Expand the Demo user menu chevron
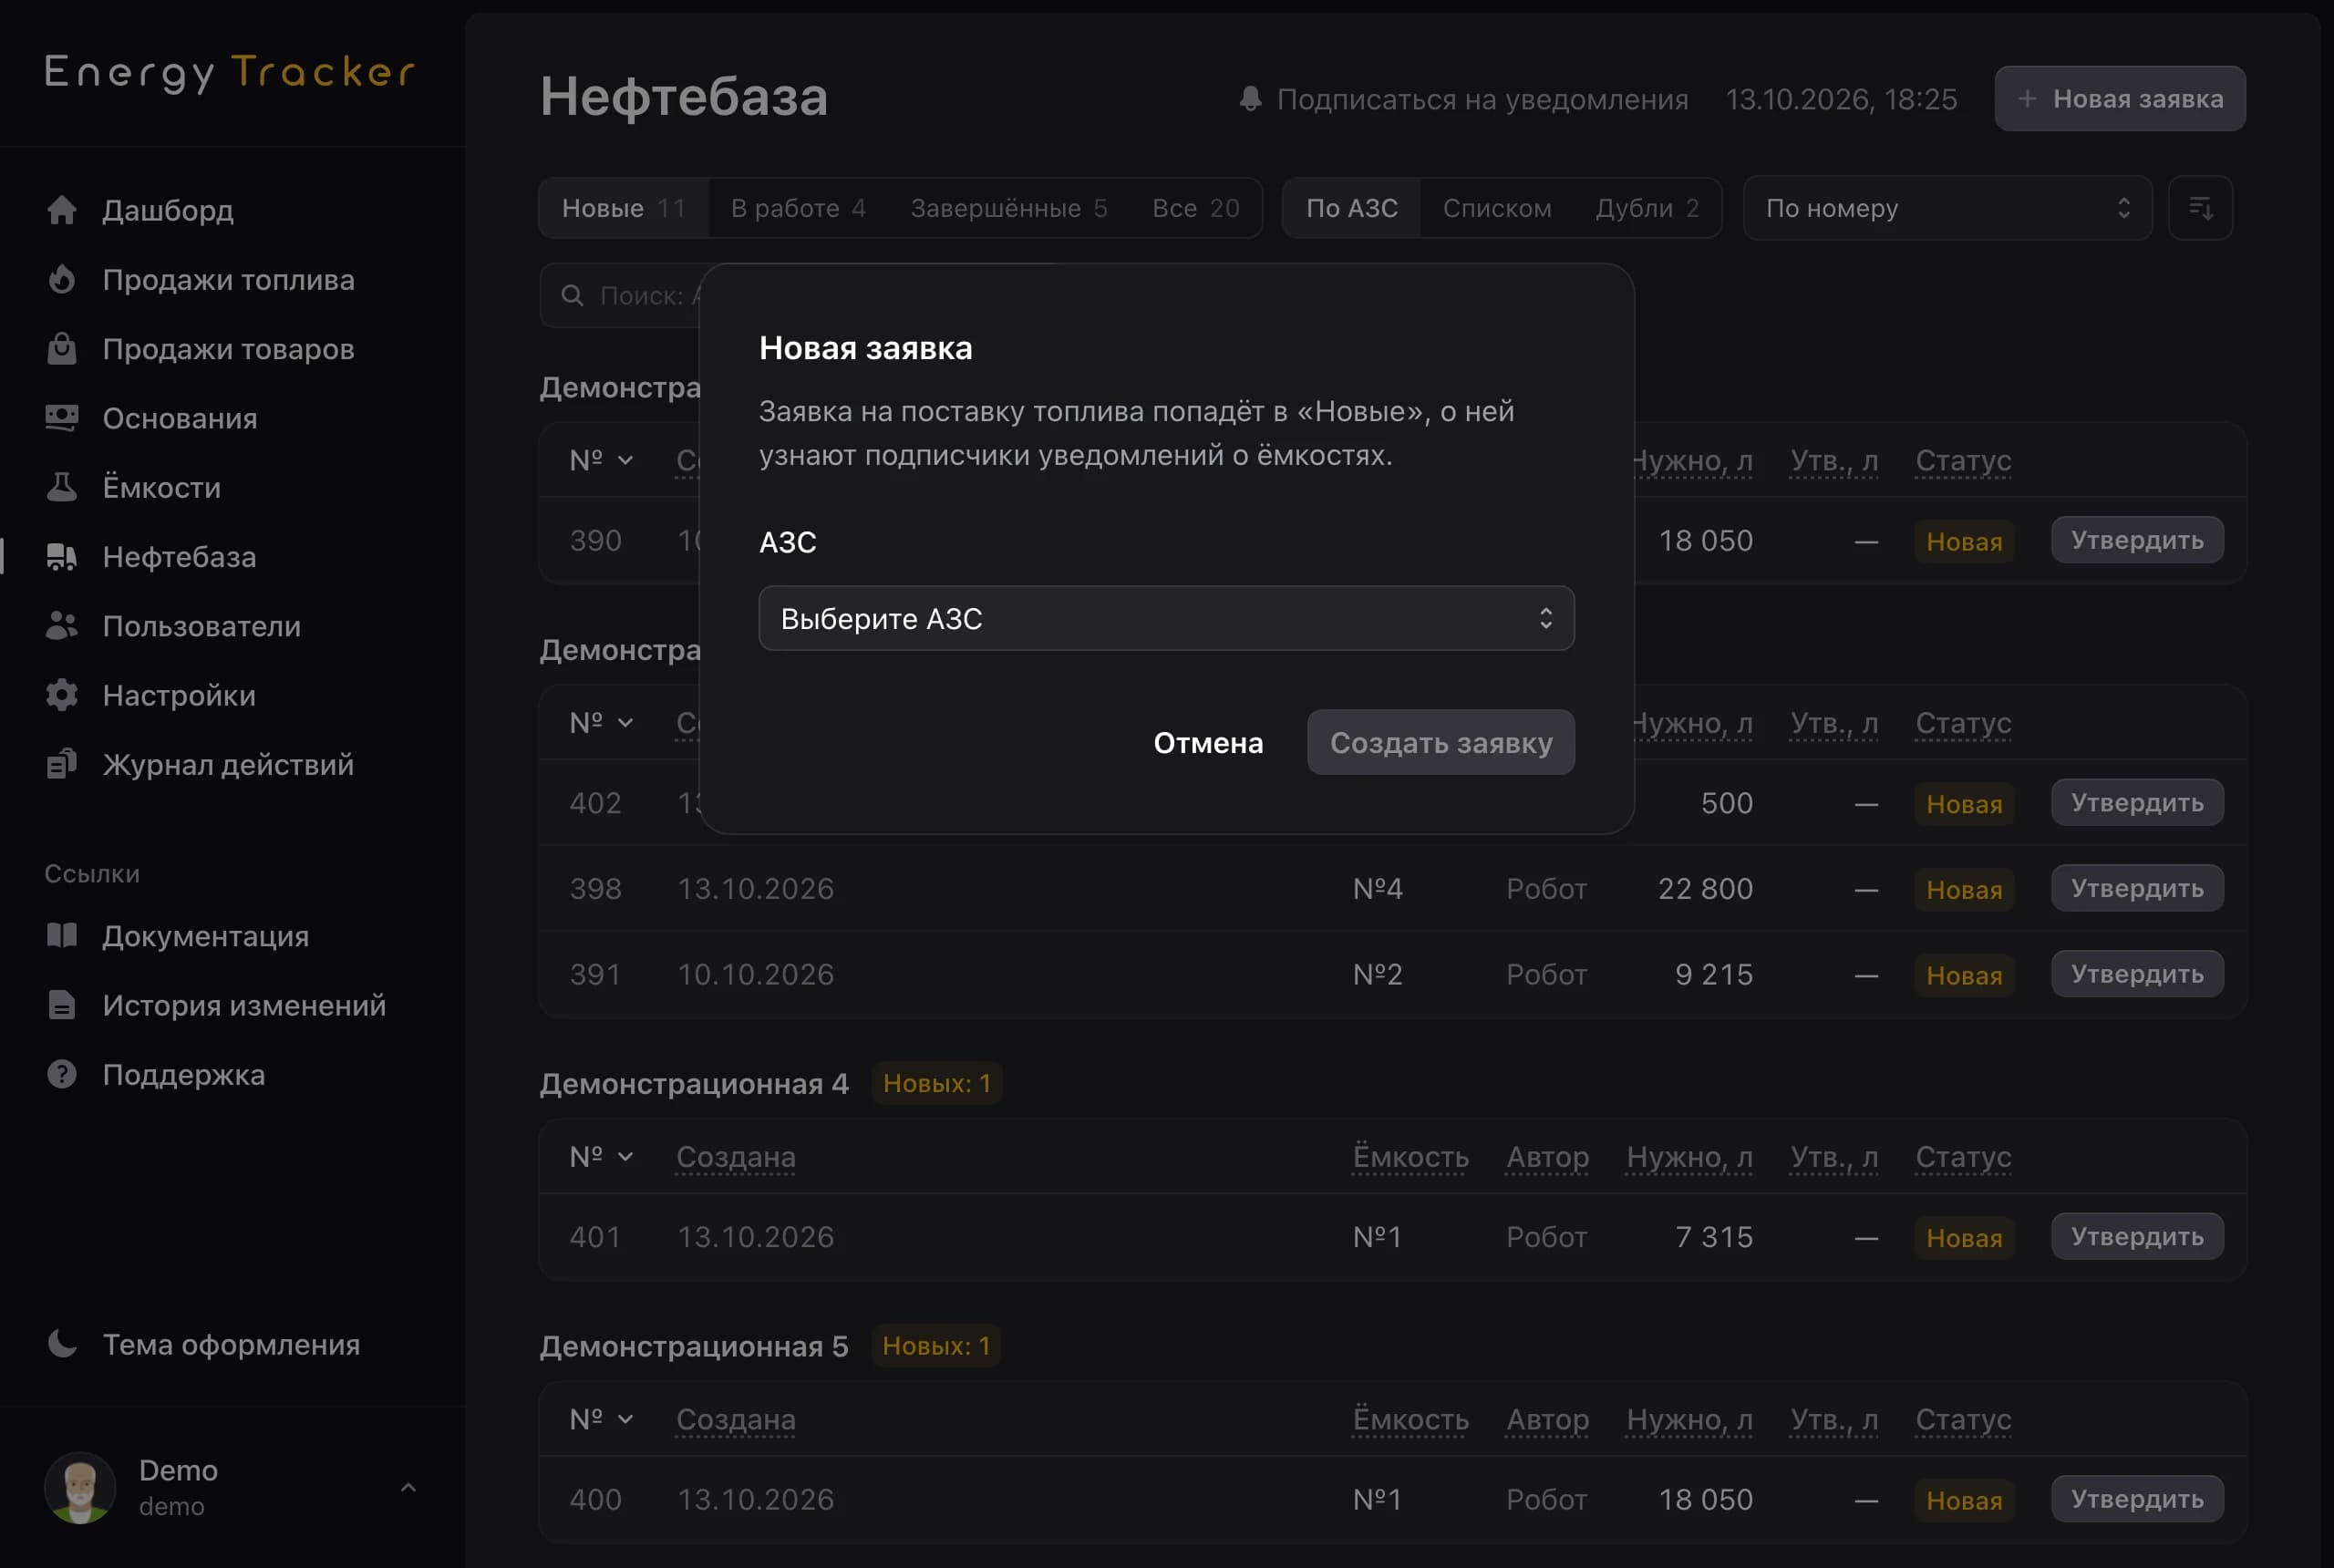Screen dimensions: 2334x1568 [408, 1487]
